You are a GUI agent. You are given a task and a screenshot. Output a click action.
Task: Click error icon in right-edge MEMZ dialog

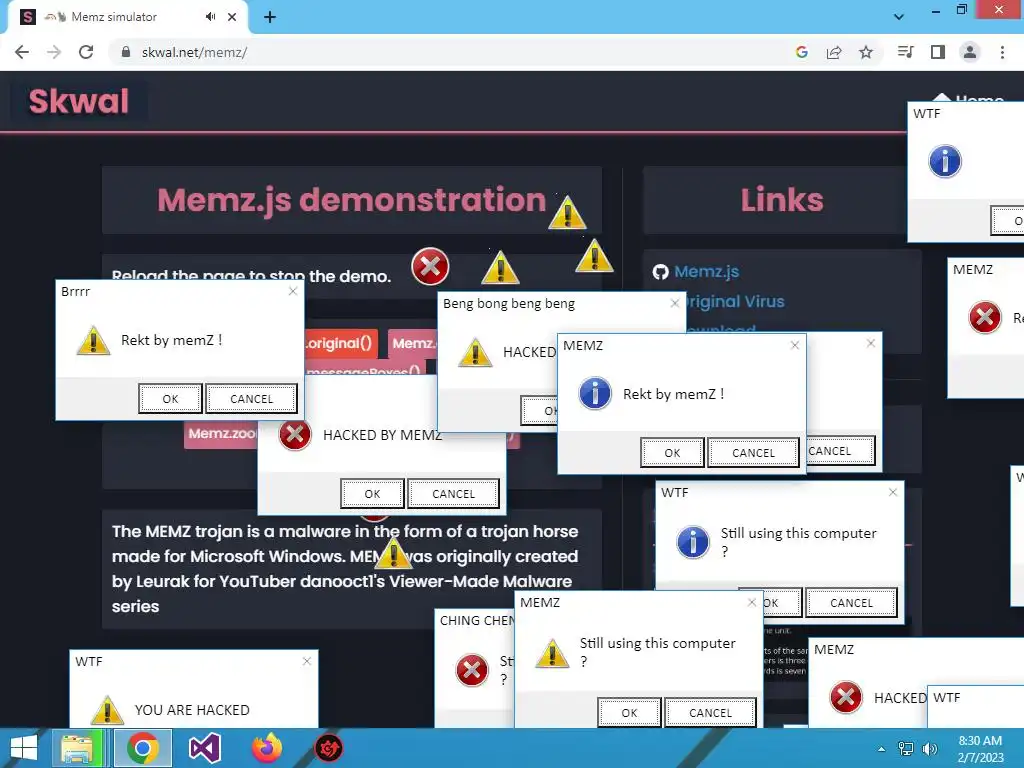tap(985, 317)
